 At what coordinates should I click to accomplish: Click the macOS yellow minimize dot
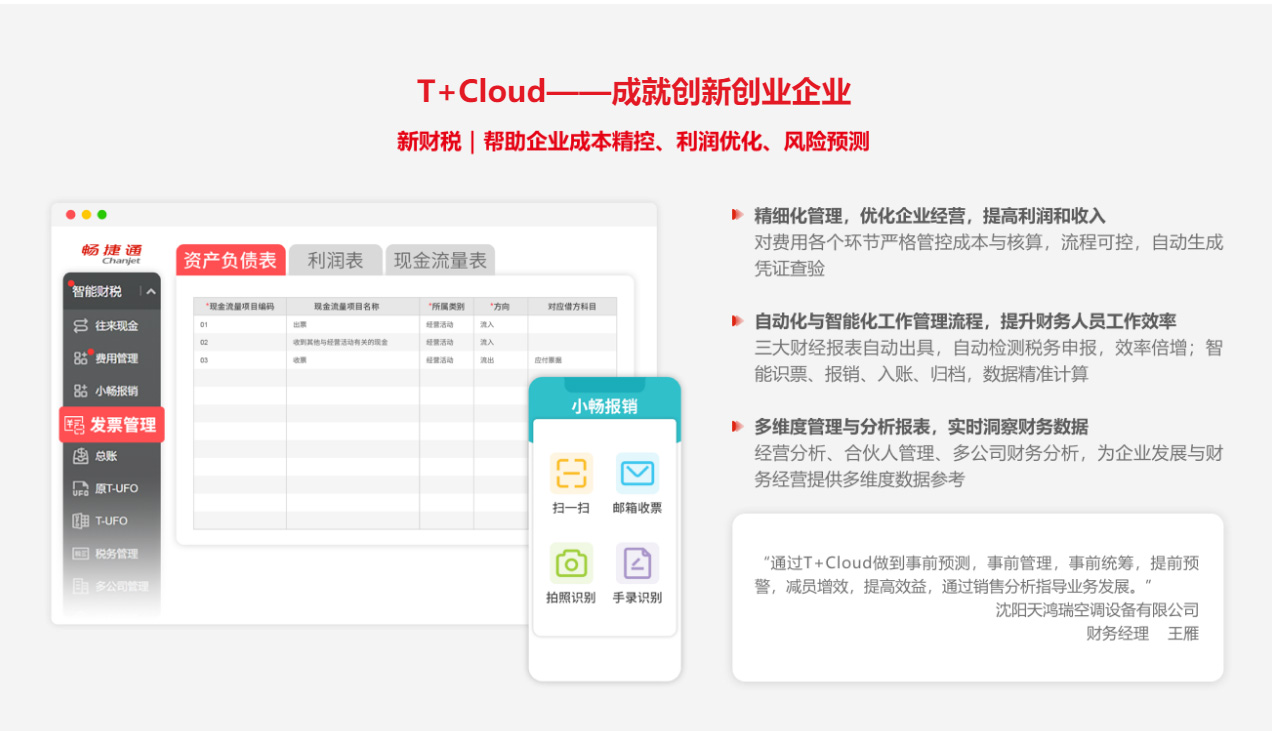tap(86, 215)
